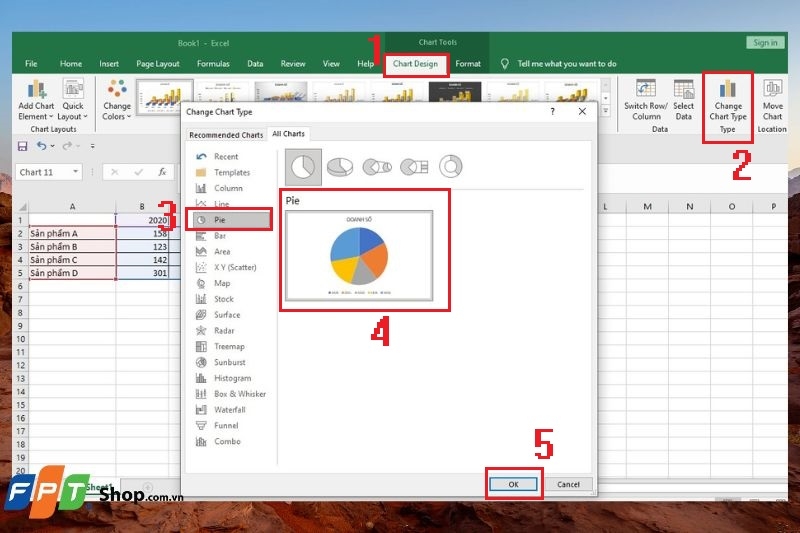The width and height of the screenshot is (800, 533).
Task: Choose Radar chart category
Action: click(226, 331)
